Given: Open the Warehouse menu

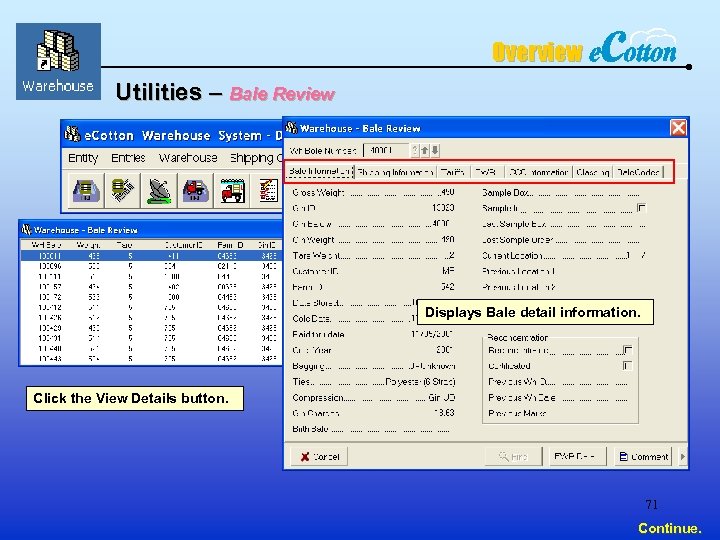Looking at the screenshot, I should tap(188, 158).
